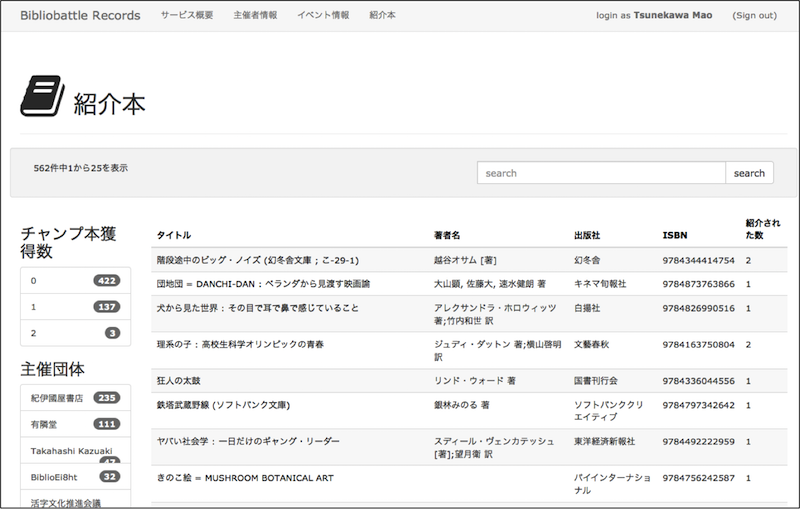This screenshot has width=800, height=509.
Task: Click publisher 国書刊行会
Action: click(595, 380)
